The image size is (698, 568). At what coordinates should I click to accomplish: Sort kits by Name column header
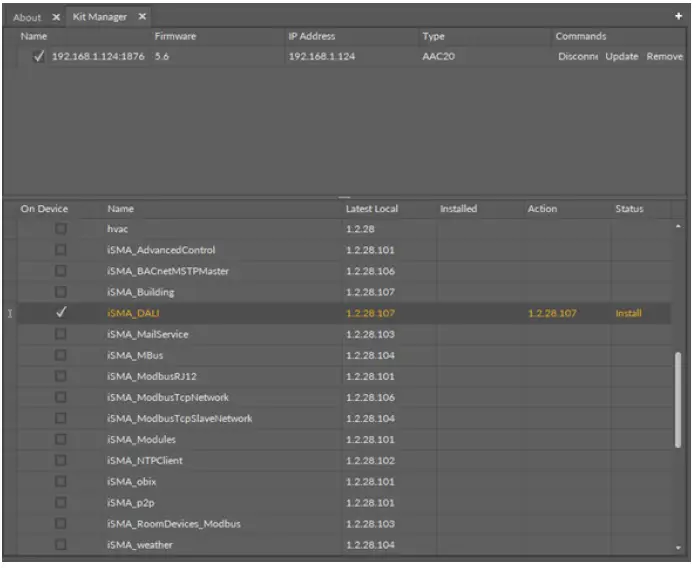click(121, 209)
